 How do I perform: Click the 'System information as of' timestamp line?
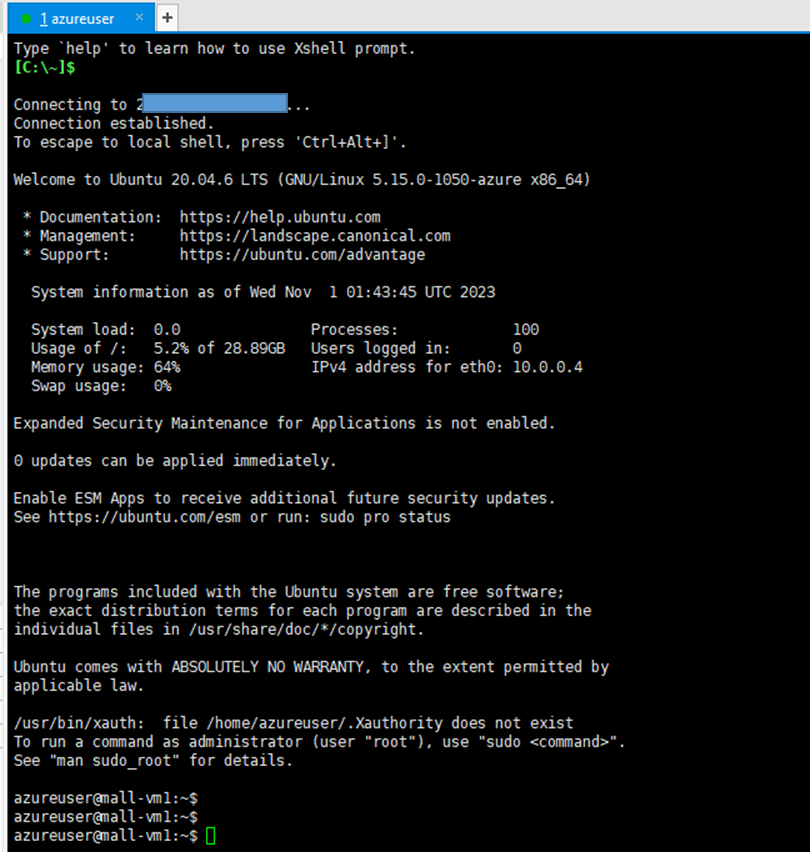tap(263, 292)
